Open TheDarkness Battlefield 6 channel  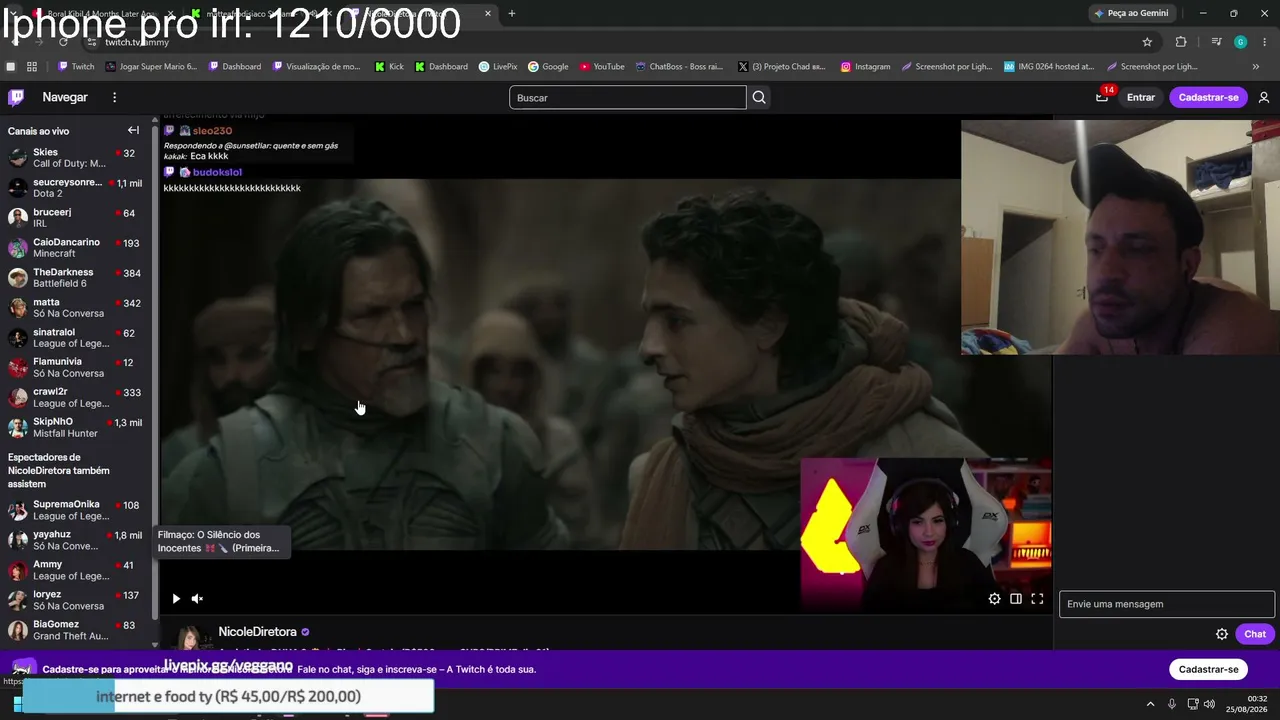pos(75,278)
